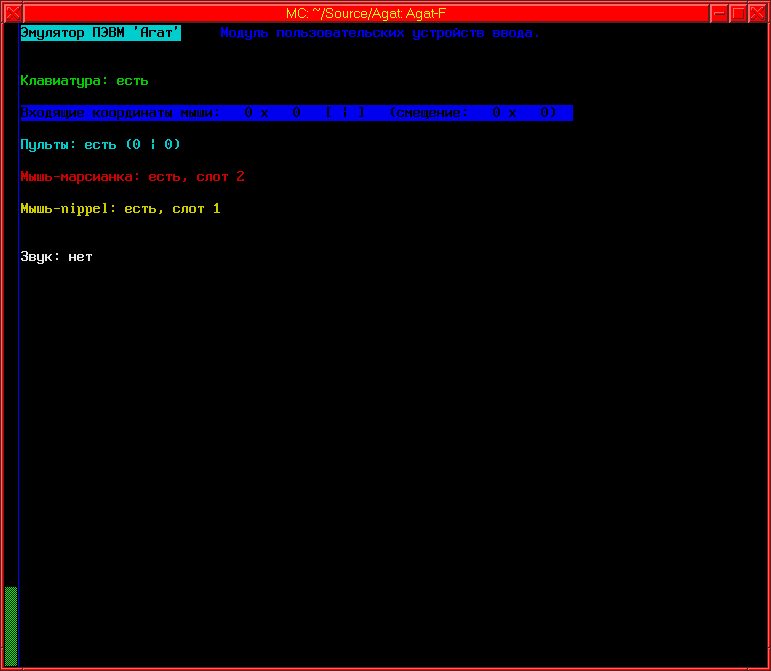Click the highlighted header 'Эмулятор ПЭВМ 'Агат''
The image size is (771, 671).
pyautogui.click(x=100, y=33)
